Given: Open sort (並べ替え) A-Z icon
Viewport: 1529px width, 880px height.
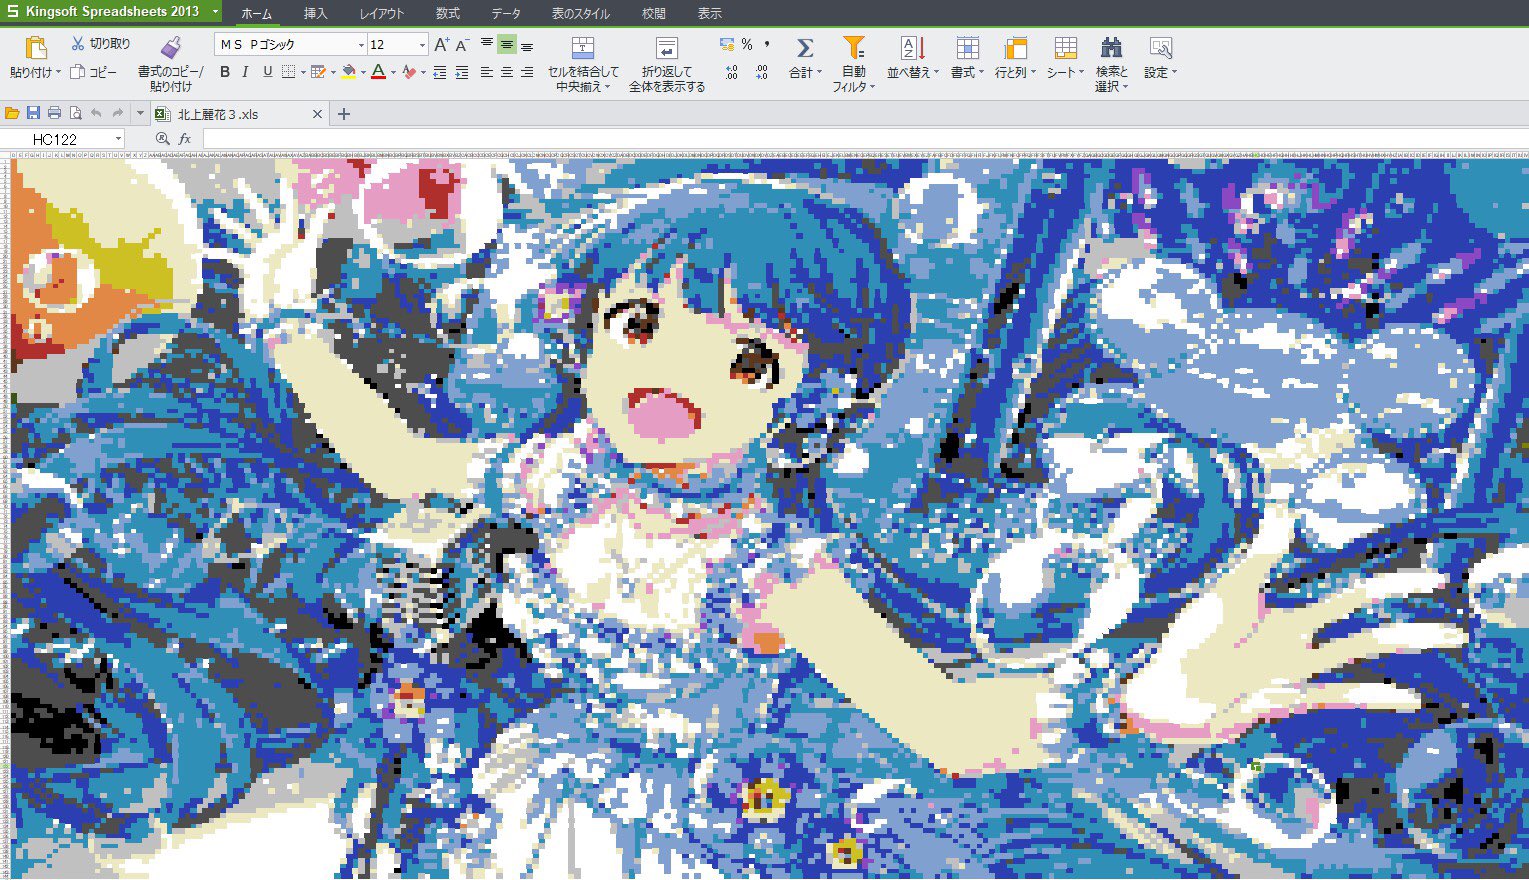Looking at the screenshot, I should click(913, 48).
